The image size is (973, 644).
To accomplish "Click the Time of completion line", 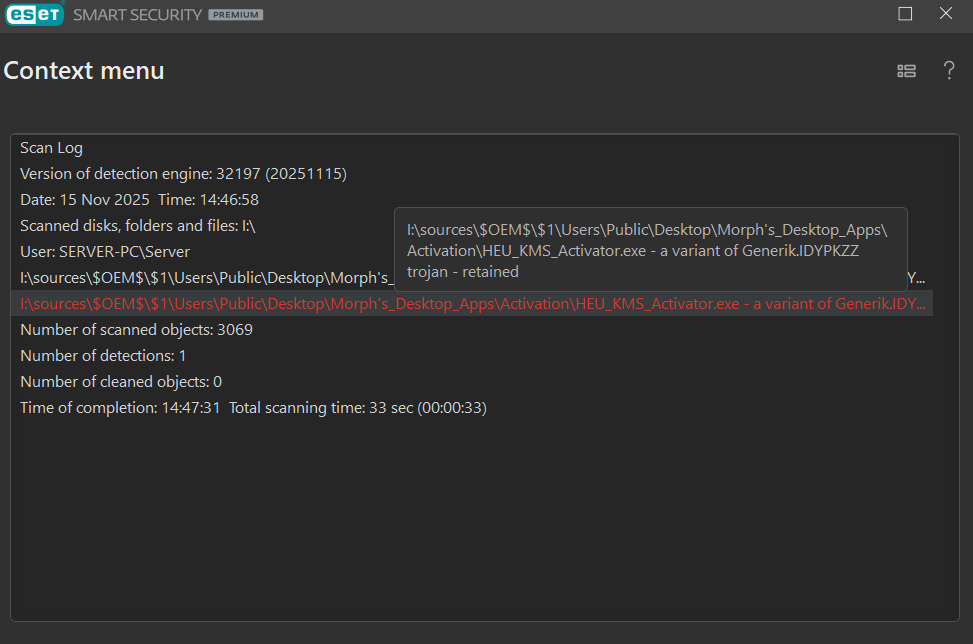I will click(x=253, y=407).
